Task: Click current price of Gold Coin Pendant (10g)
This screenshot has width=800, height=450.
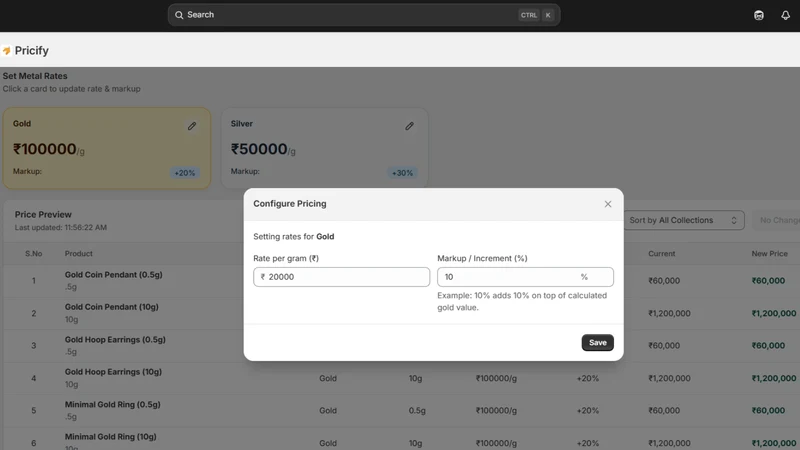Action: tap(669, 313)
